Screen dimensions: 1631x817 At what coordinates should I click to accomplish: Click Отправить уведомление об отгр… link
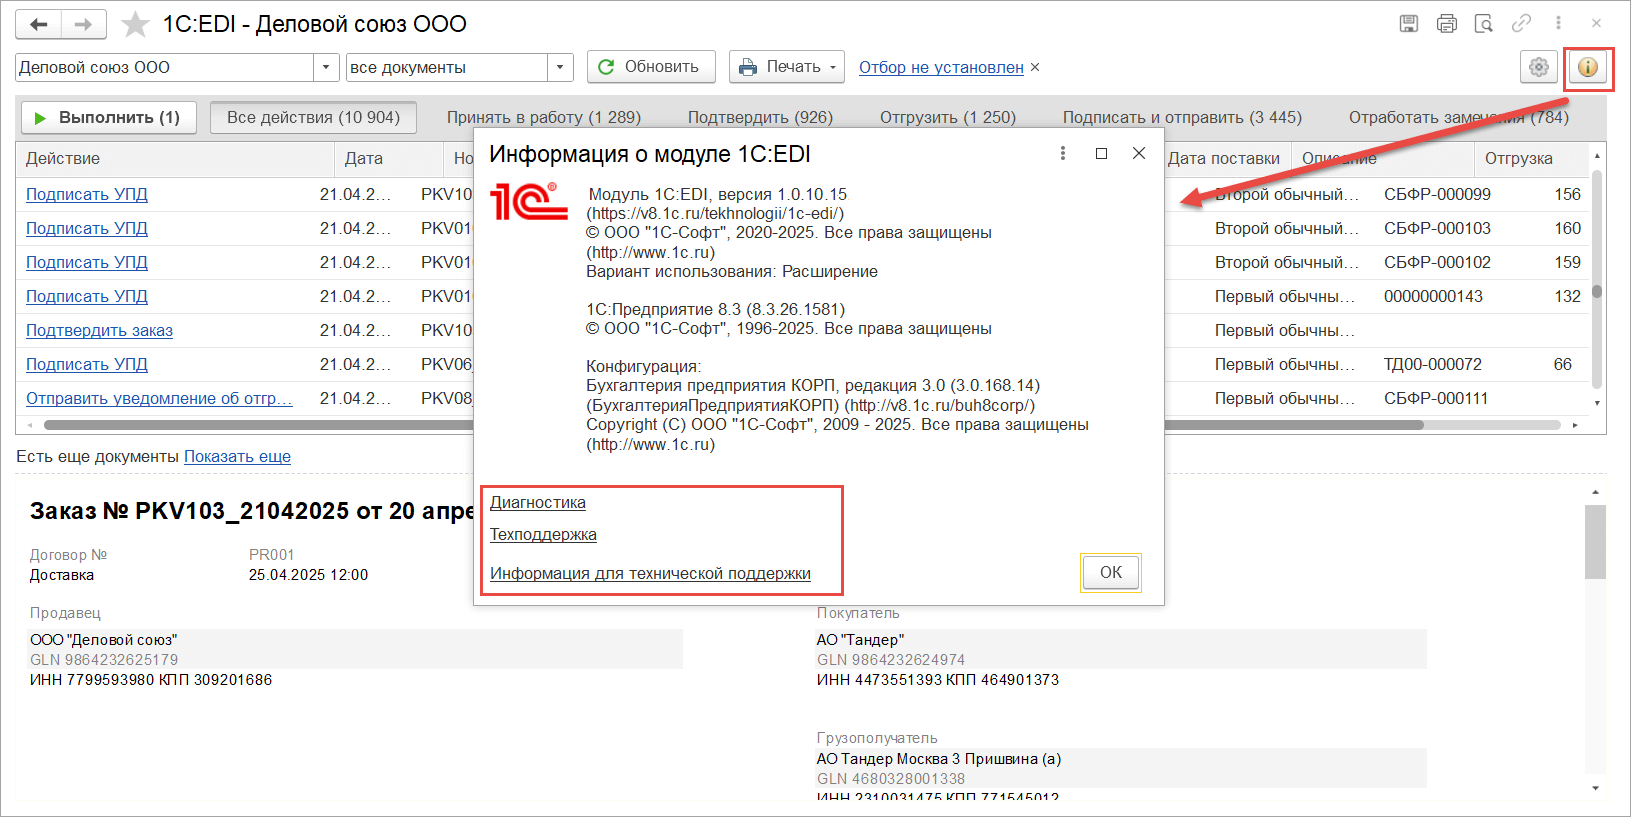(x=159, y=398)
